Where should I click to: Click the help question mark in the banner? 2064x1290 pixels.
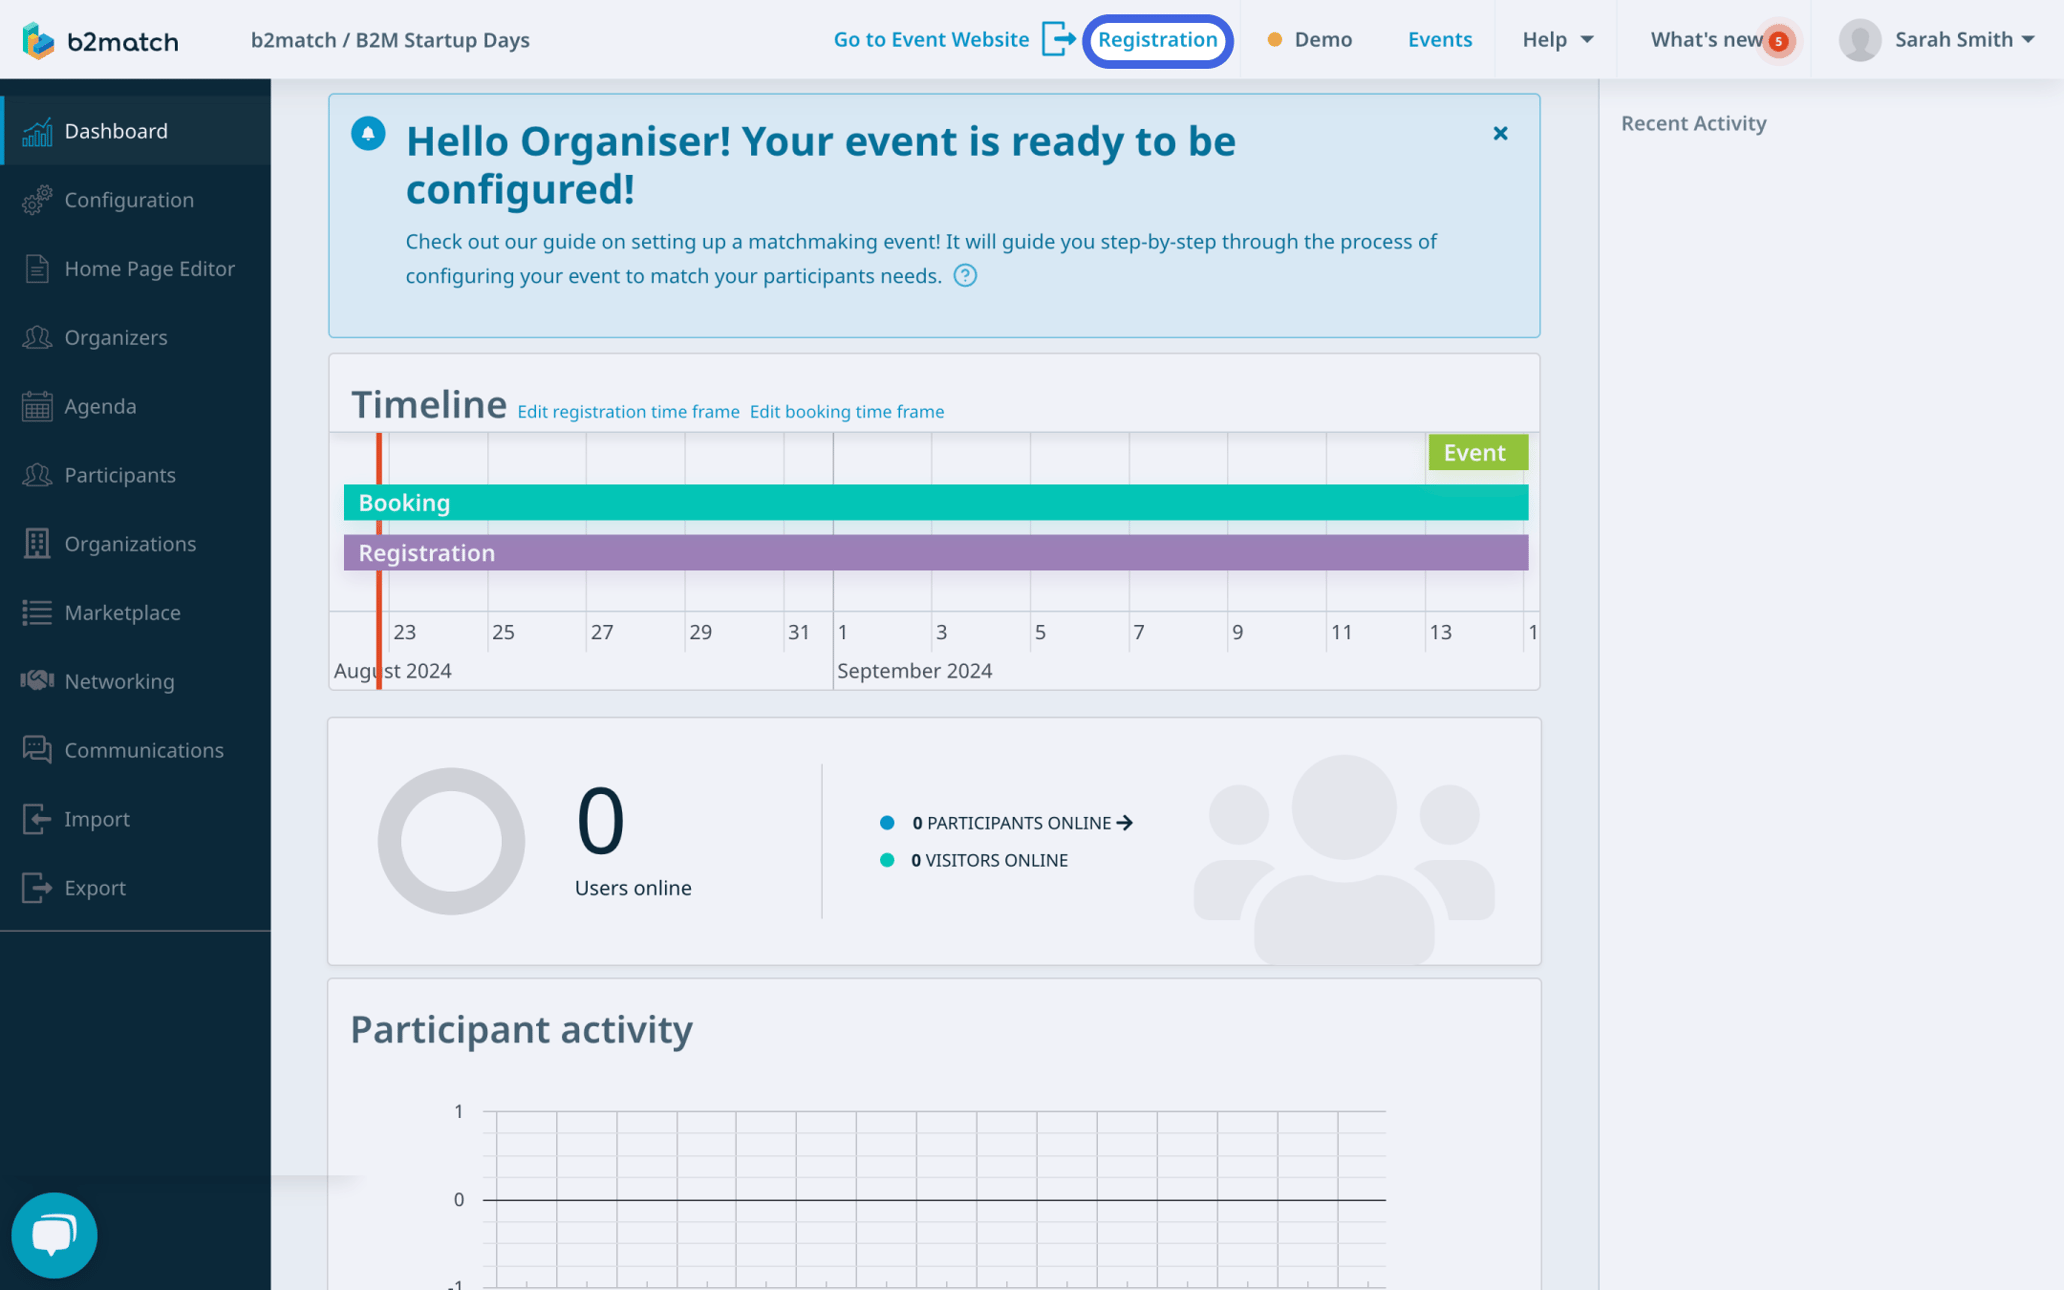[965, 275]
